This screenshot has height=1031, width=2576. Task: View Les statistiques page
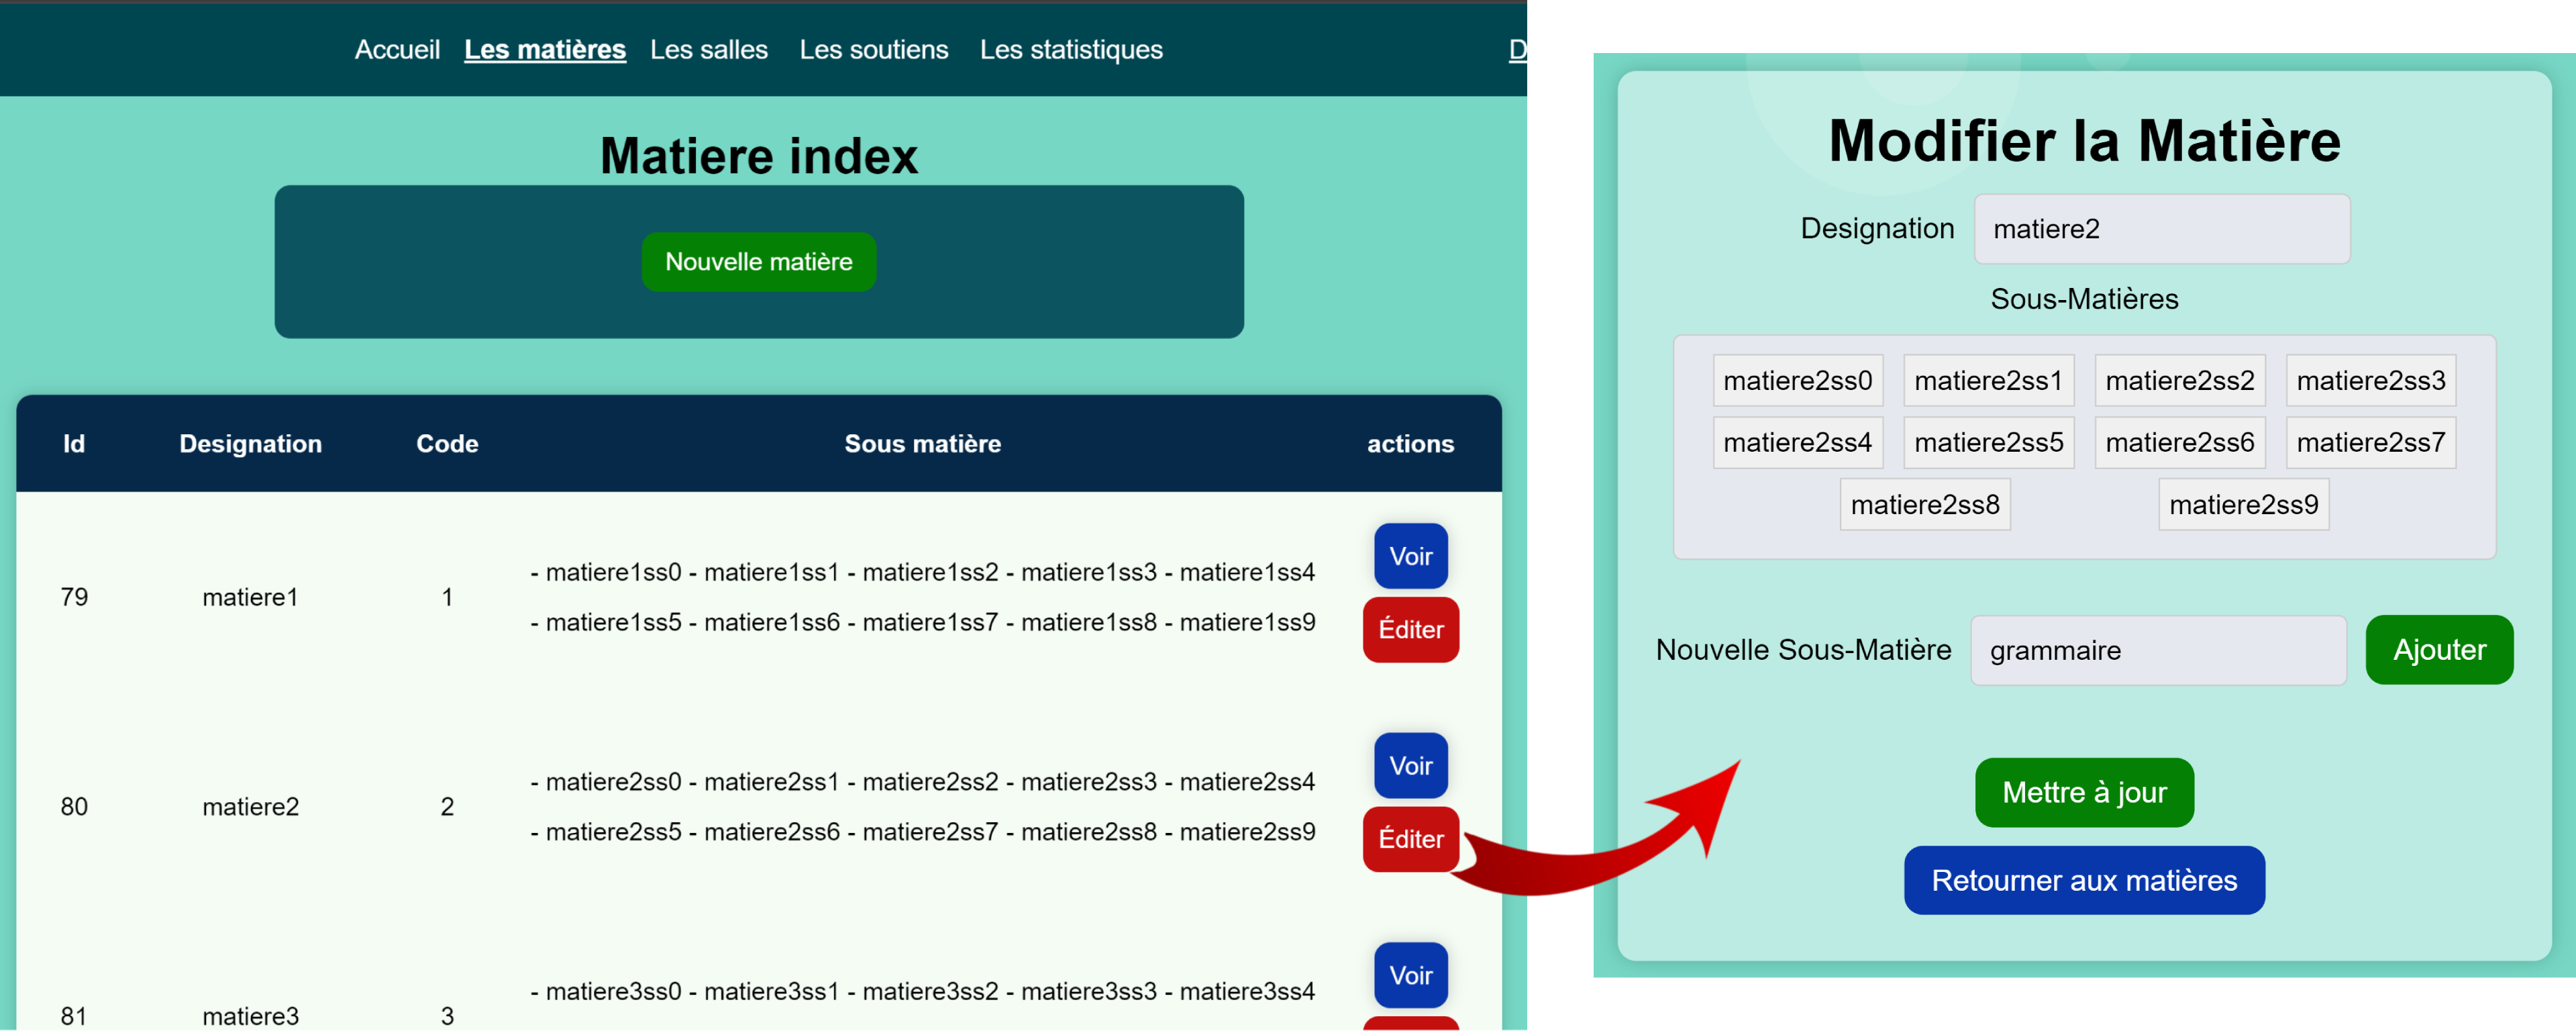(x=1070, y=49)
